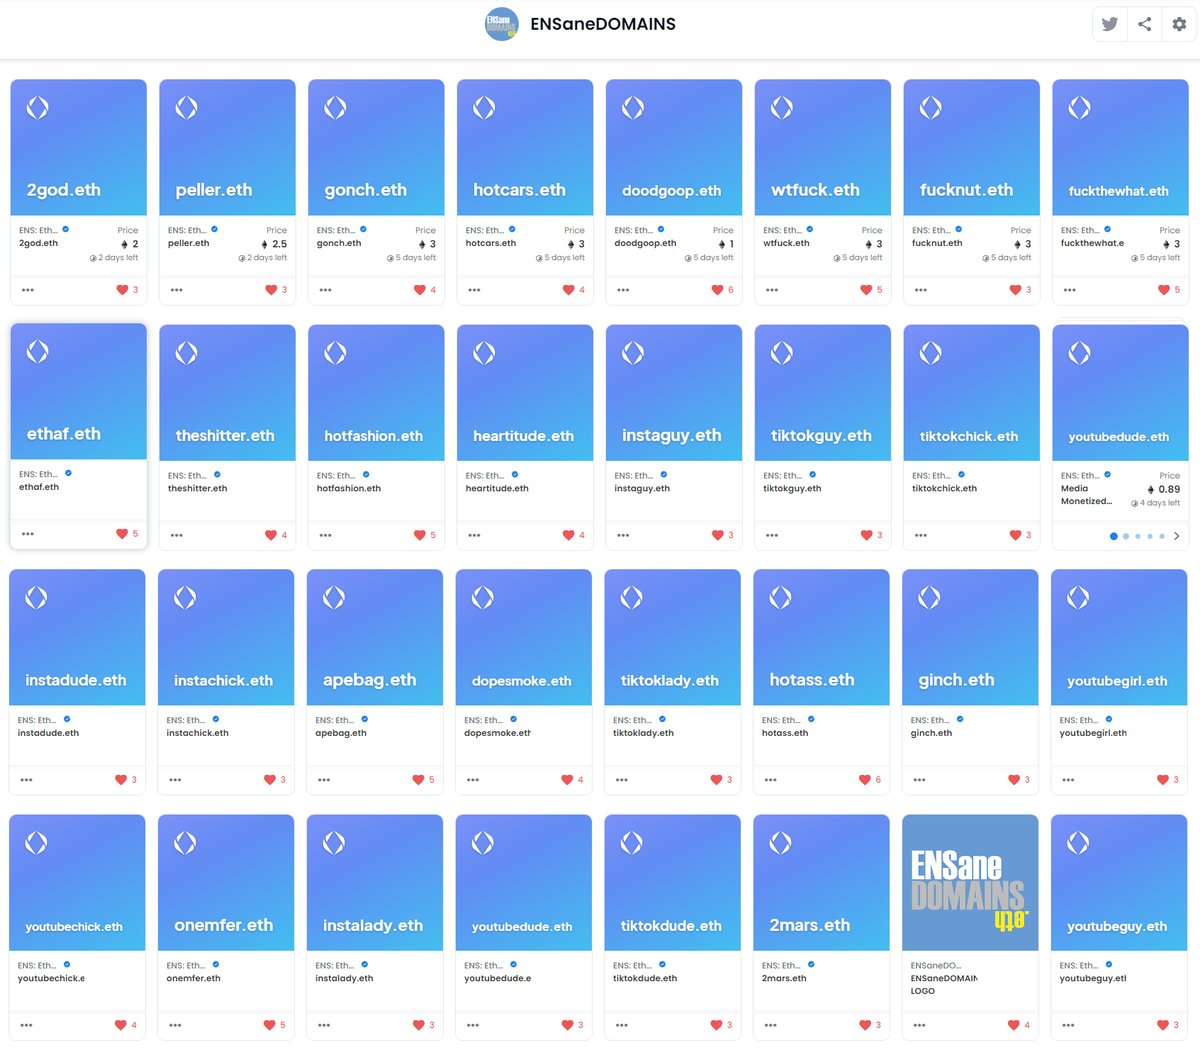1200x1050 pixels.
Task: Like instaguy.eth via heart icon
Action: [717, 535]
